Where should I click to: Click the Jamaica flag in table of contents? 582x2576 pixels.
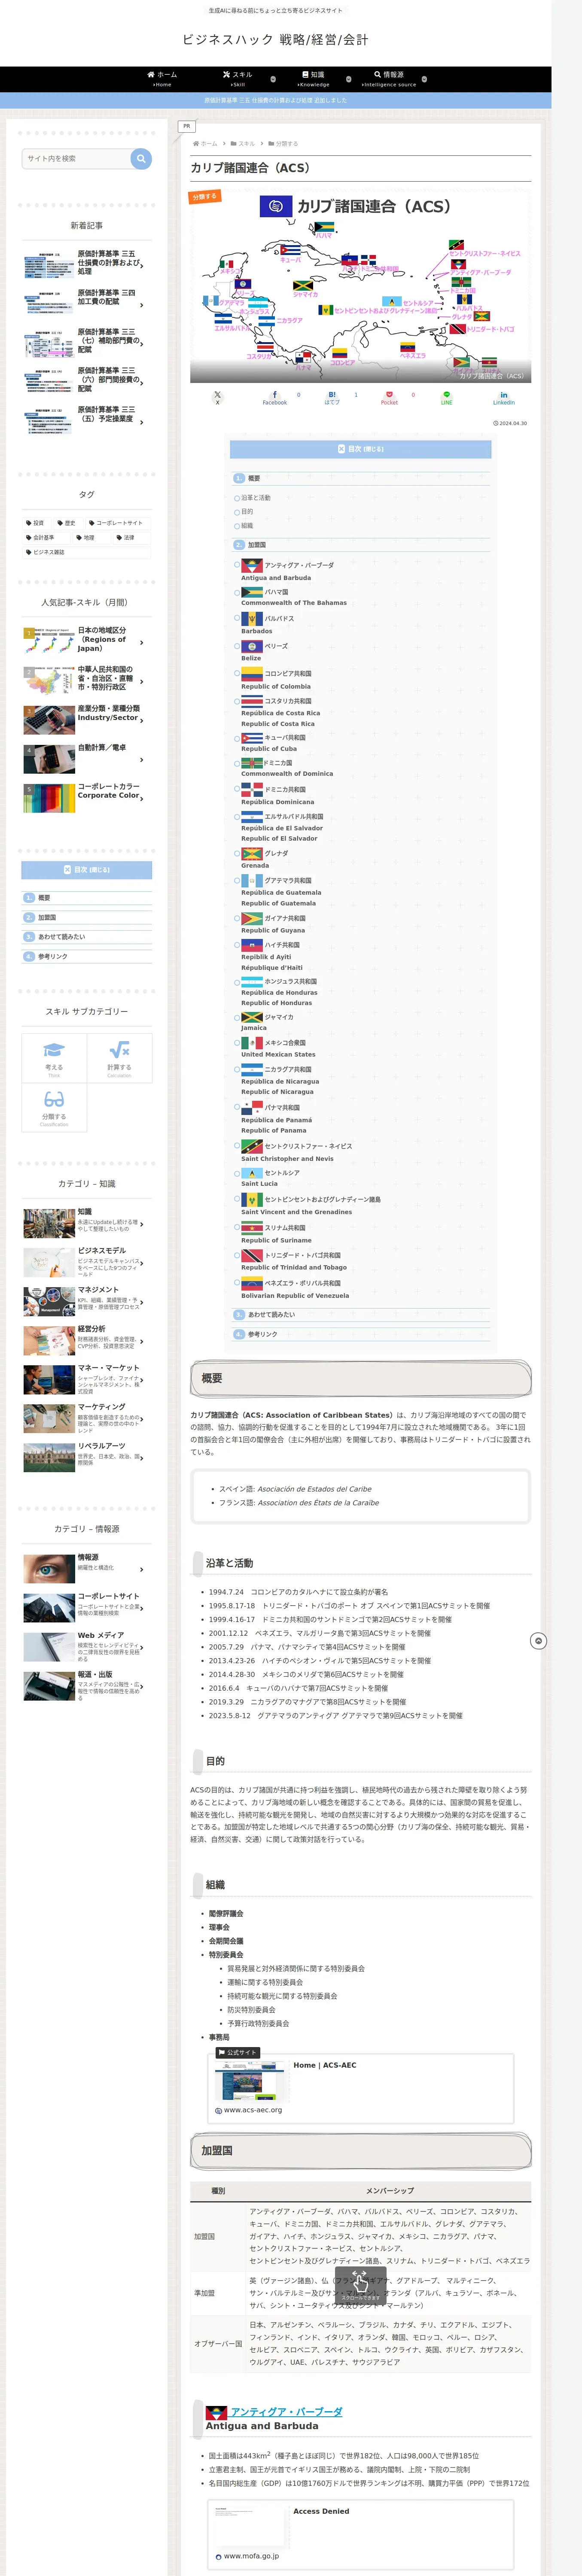coord(252,1017)
